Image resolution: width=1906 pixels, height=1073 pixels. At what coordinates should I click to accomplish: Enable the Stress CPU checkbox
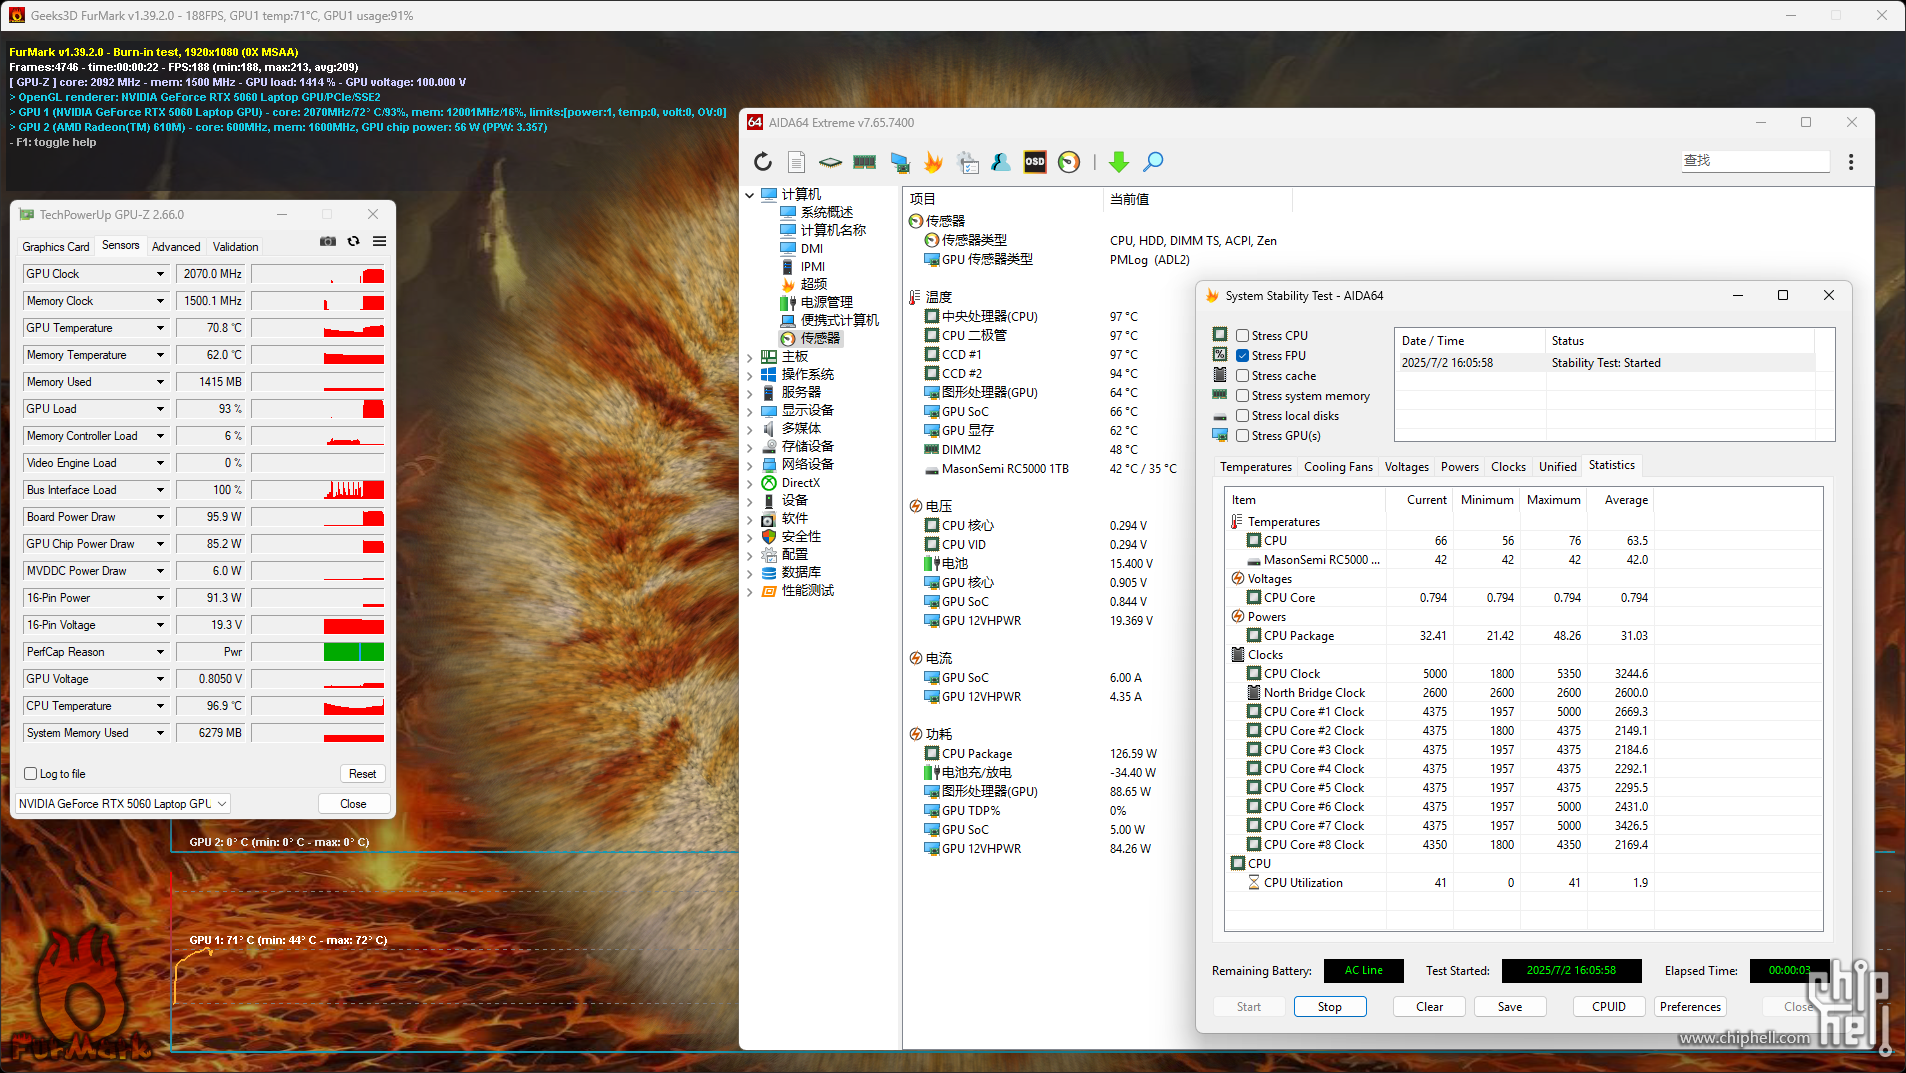click(1242, 336)
